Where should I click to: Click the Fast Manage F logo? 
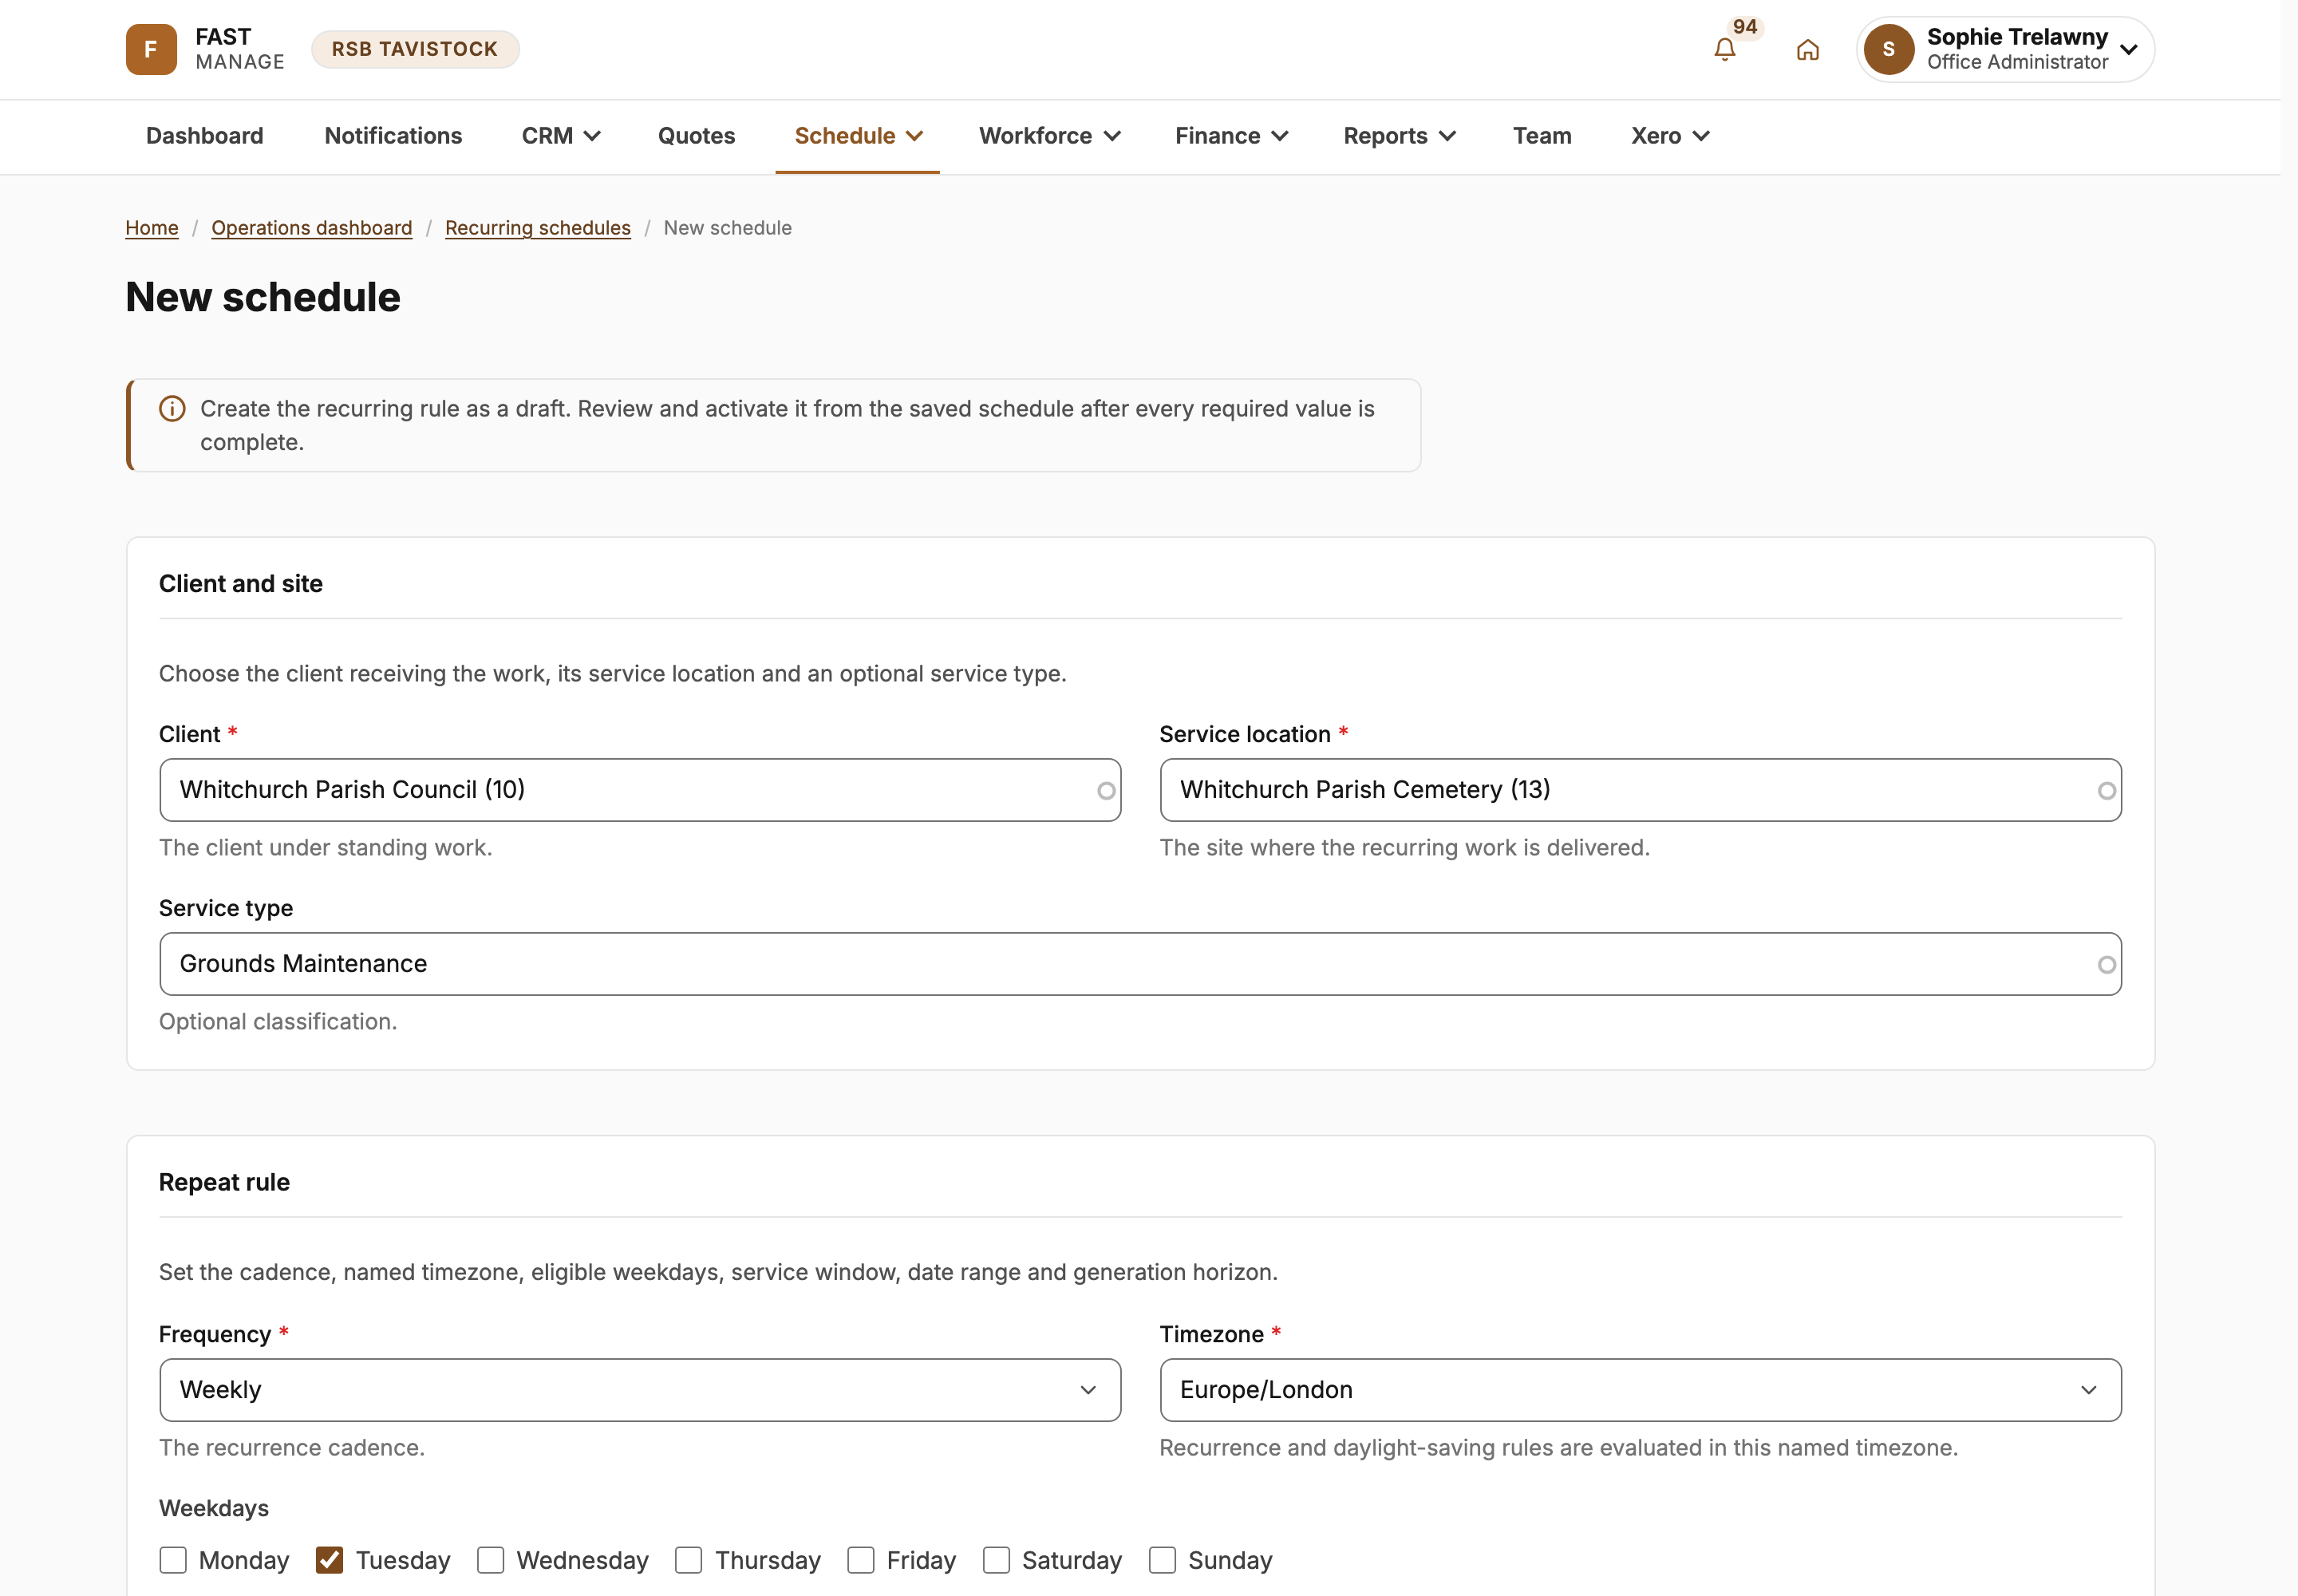click(x=151, y=49)
